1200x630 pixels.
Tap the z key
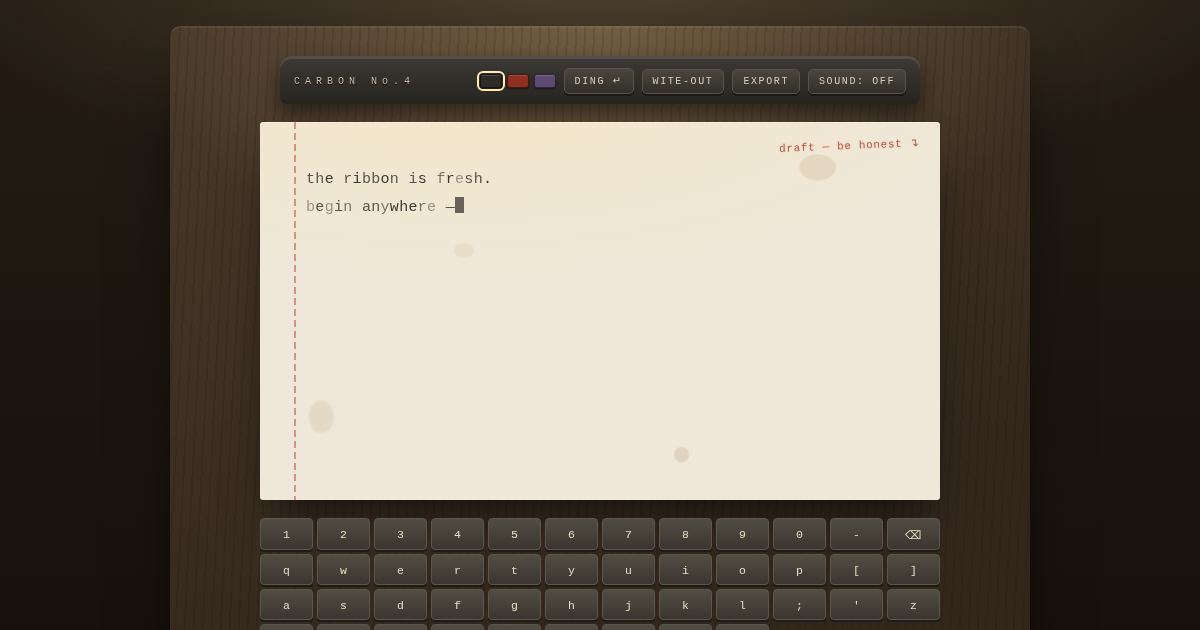[913, 604]
